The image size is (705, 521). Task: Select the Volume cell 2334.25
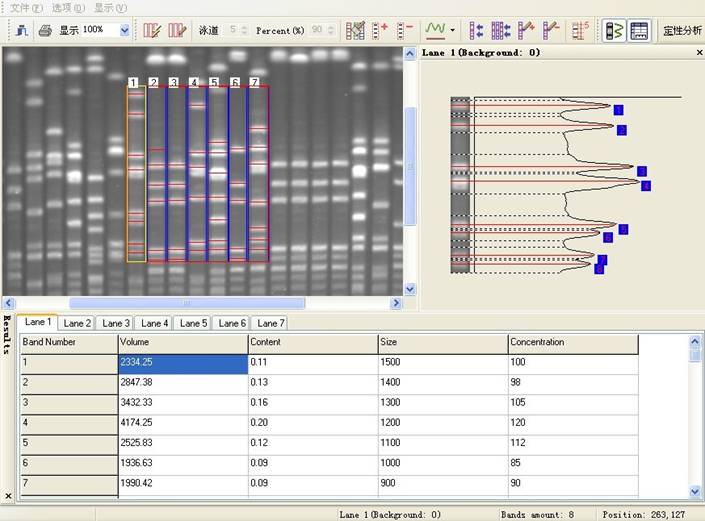(x=183, y=364)
